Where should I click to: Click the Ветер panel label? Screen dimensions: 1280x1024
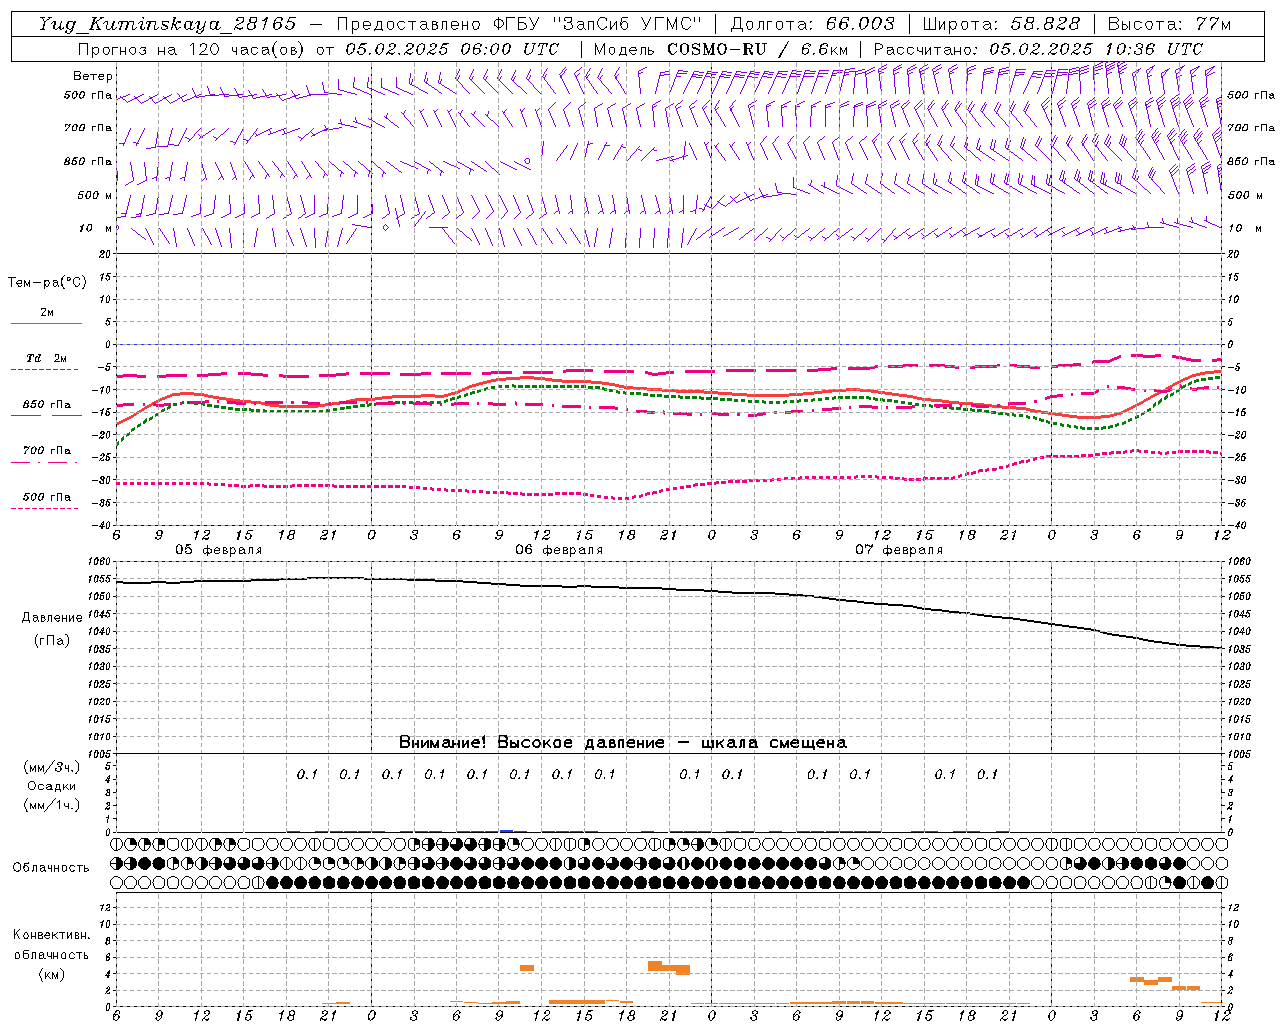(x=93, y=76)
